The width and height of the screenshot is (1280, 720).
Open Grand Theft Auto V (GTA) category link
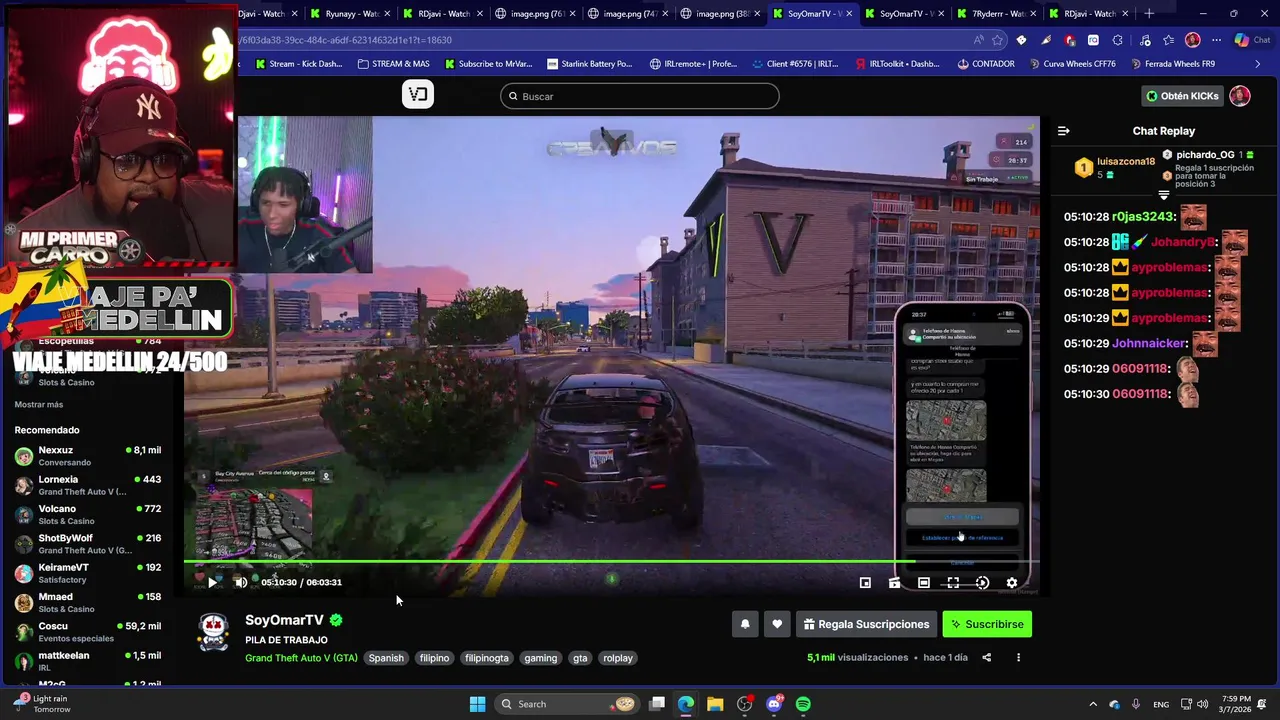click(x=301, y=658)
